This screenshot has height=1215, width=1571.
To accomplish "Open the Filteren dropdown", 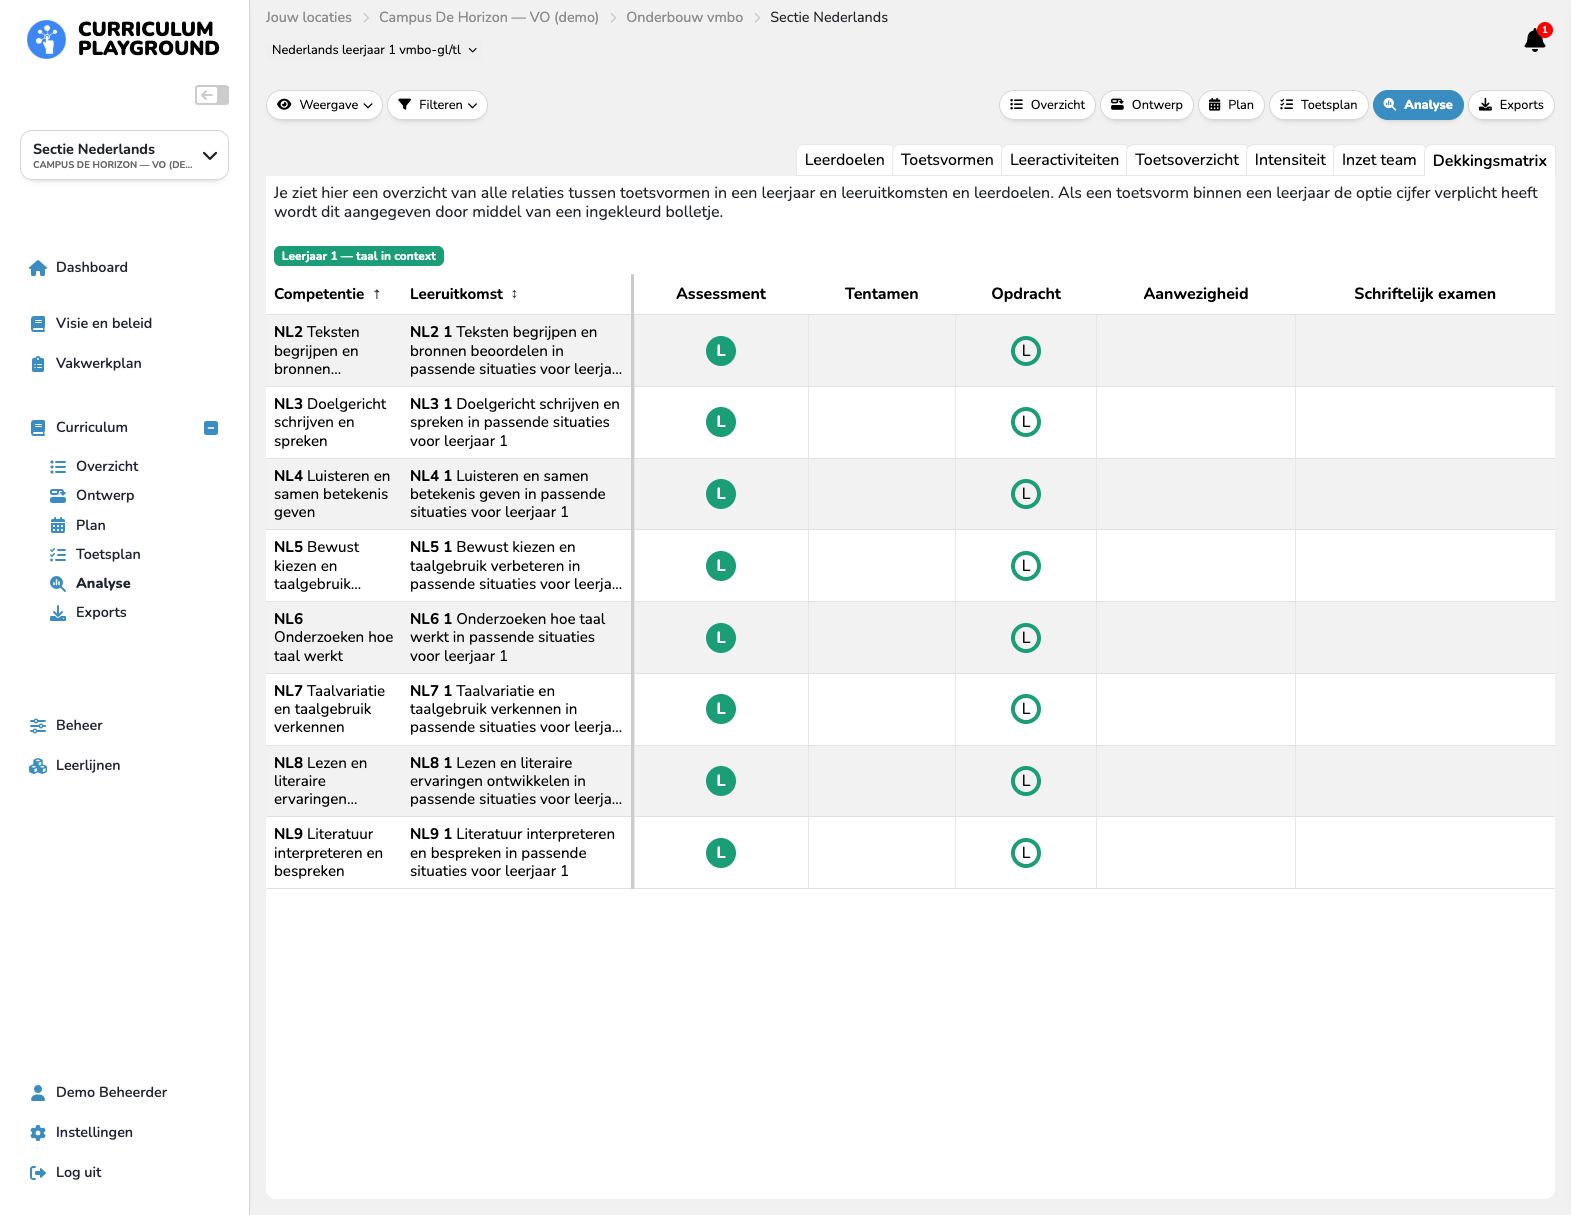I will point(438,105).
